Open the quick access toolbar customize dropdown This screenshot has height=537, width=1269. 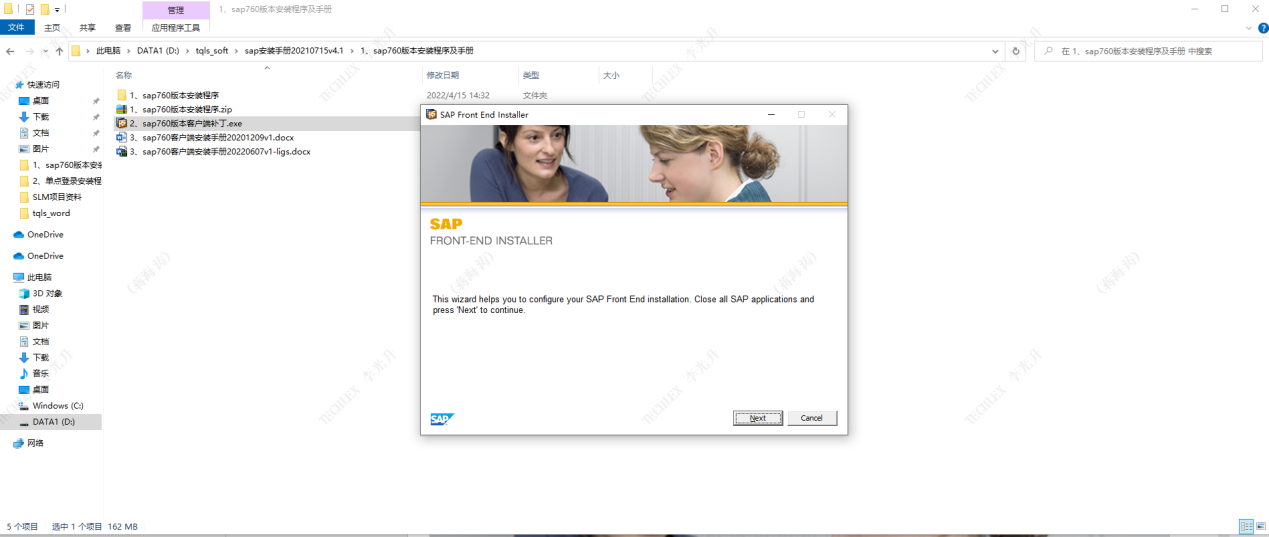pos(58,9)
